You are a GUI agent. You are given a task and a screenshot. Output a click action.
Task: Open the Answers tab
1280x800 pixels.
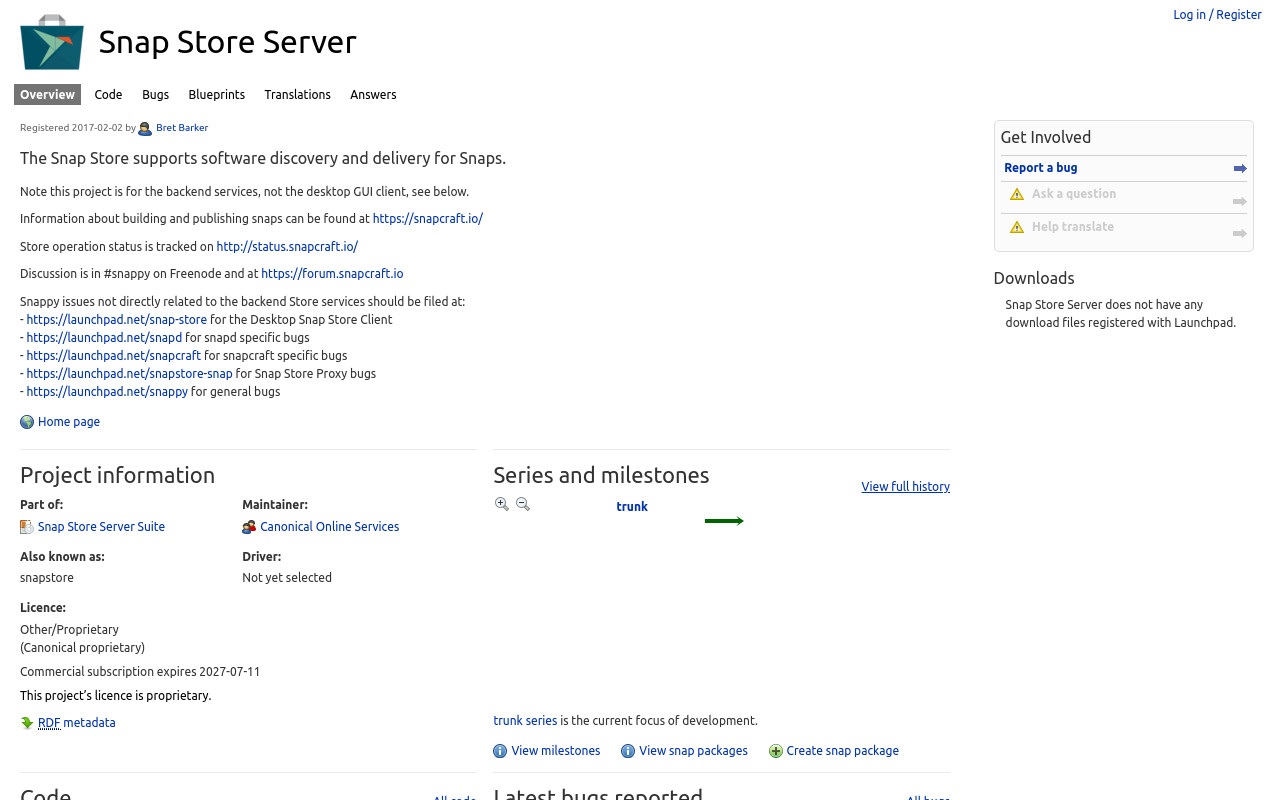373,95
